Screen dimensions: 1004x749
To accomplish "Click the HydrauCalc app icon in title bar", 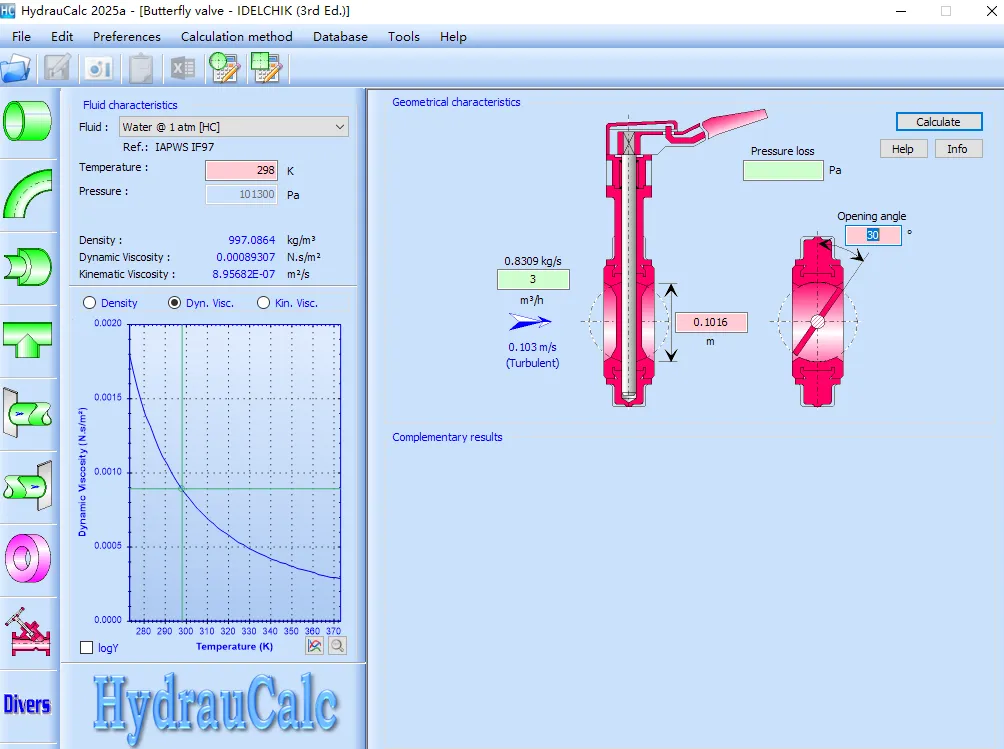I will (x=8, y=10).
